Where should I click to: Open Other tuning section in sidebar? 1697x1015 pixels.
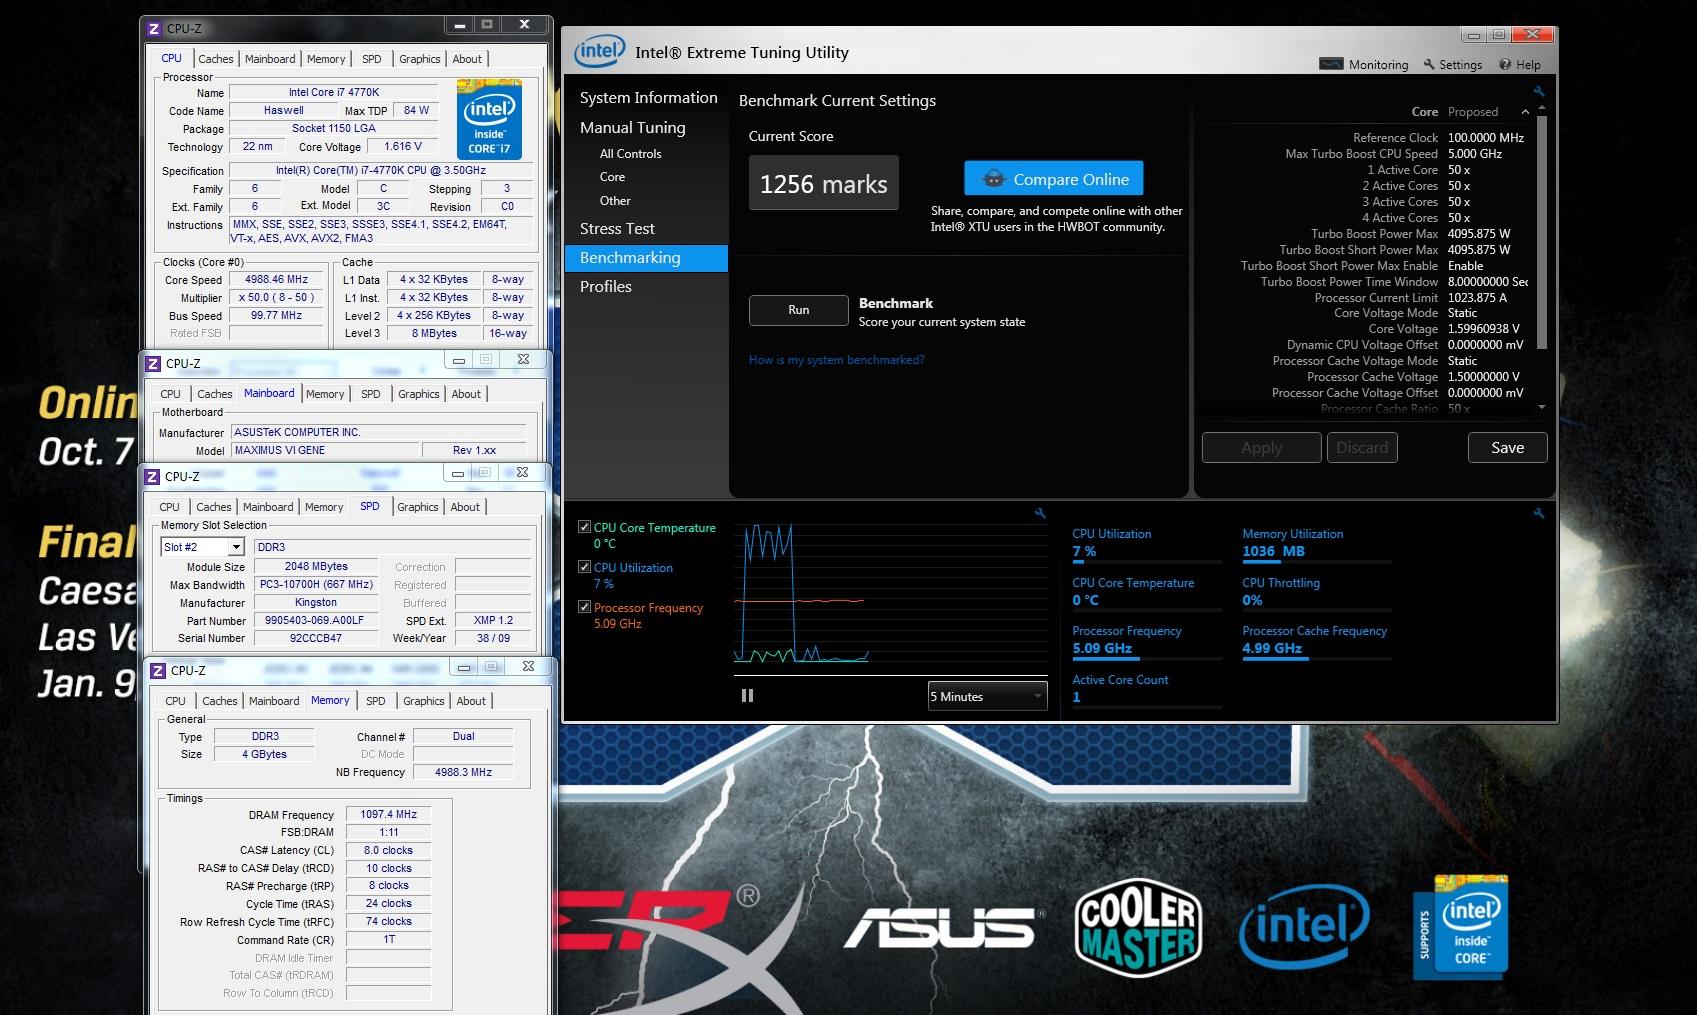click(615, 201)
